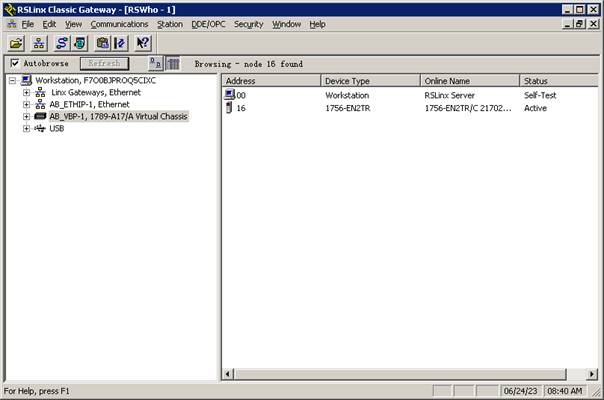604x400 pixels.
Task: Toggle the Autobrowse checkbox
Action: pyautogui.click(x=15, y=63)
